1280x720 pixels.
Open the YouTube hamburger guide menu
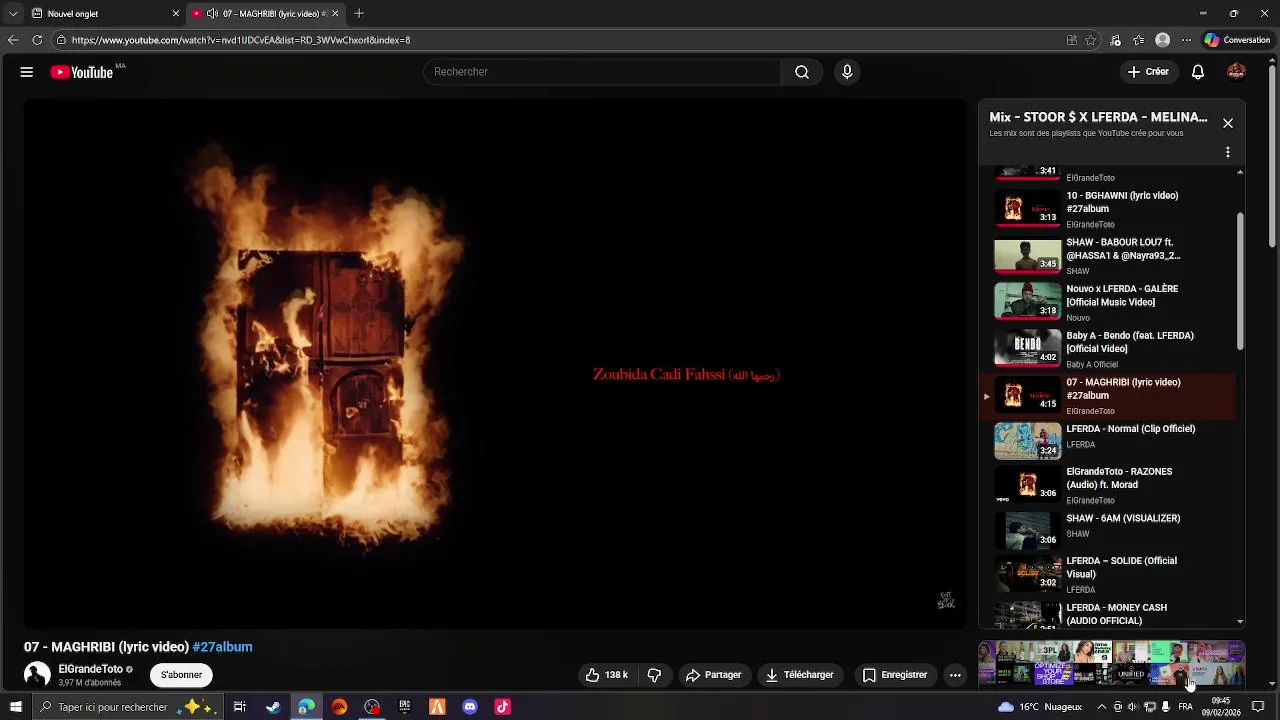27,72
